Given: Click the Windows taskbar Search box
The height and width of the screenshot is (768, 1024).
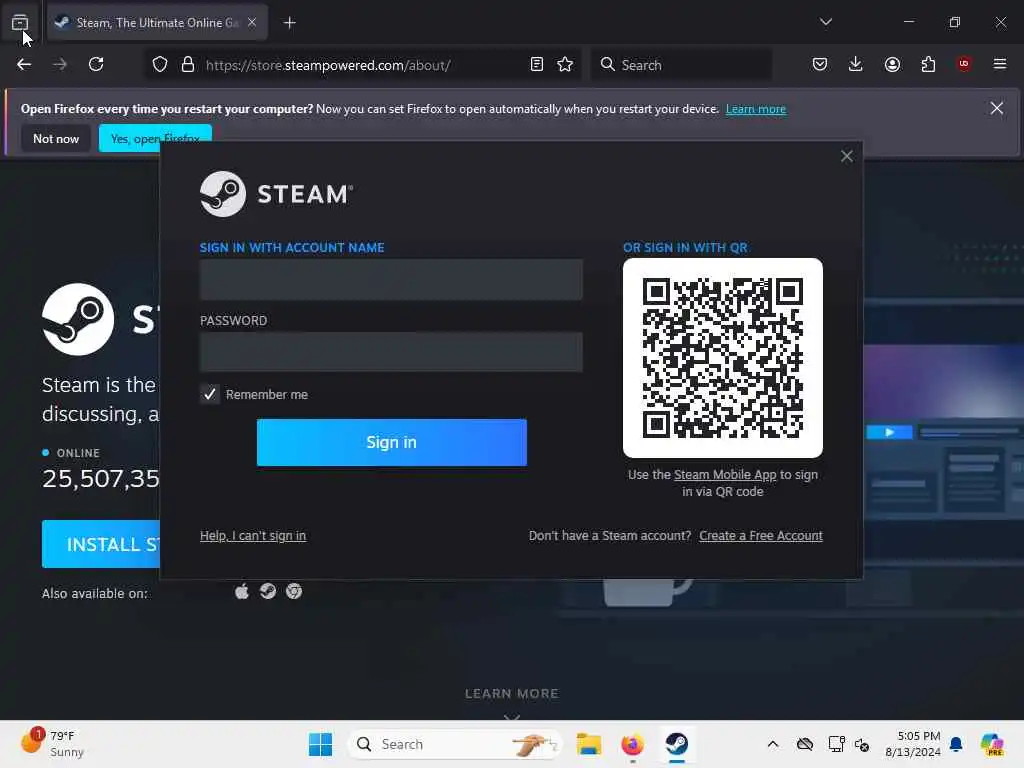Looking at the screenshot, I should point(455,744).
